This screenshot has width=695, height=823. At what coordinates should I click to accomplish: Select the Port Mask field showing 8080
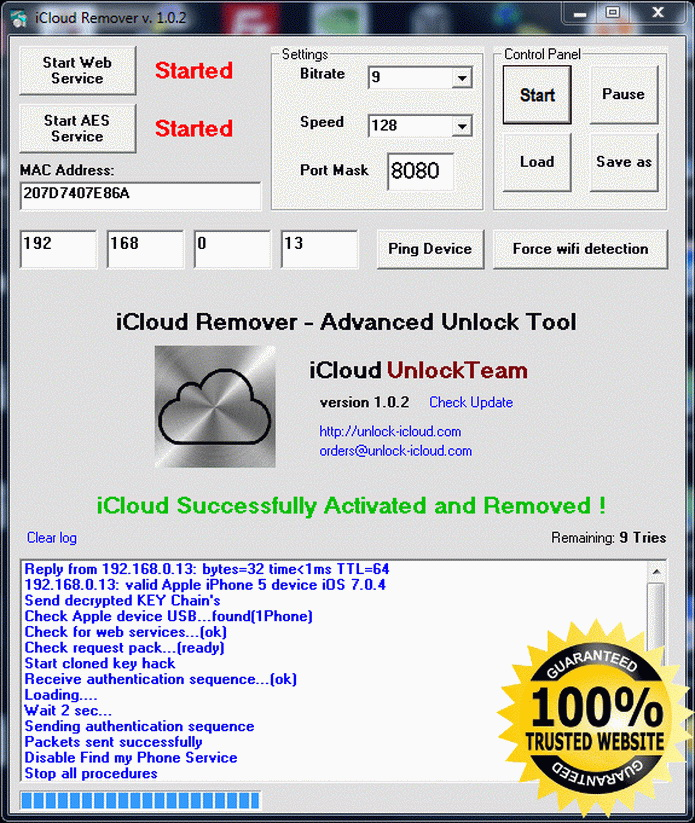(420, 172)
